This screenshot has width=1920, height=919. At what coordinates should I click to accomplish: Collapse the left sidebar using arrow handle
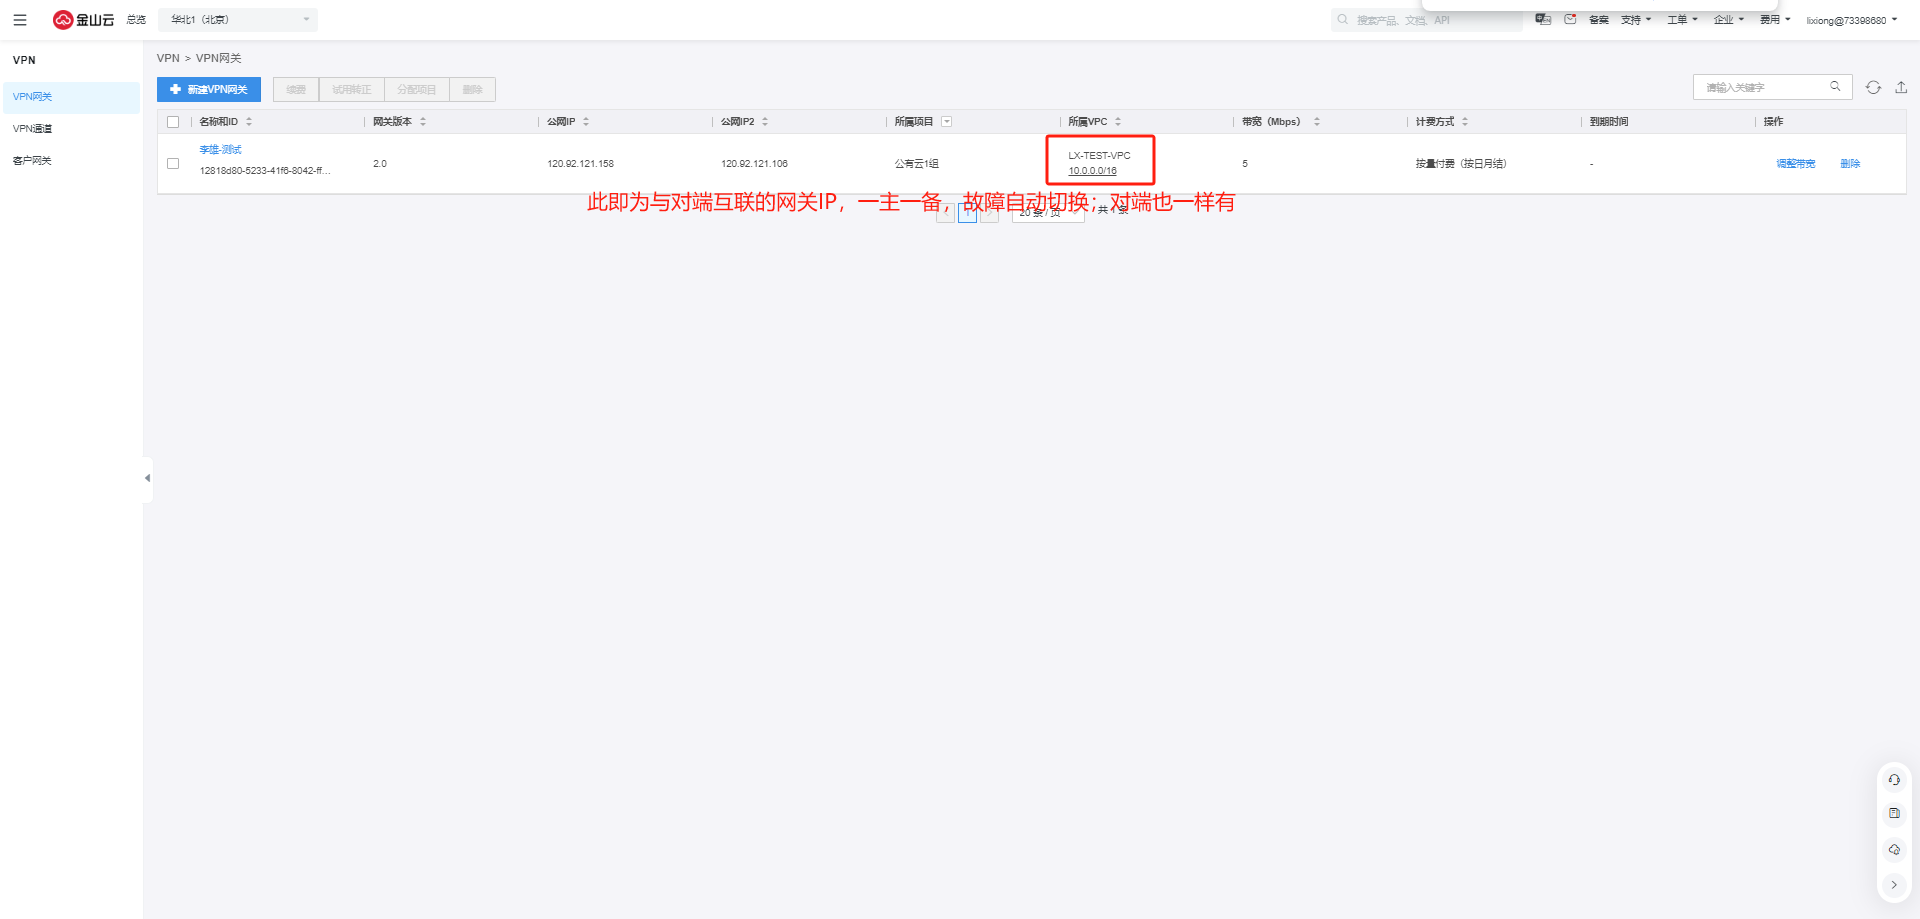(148, 478)
